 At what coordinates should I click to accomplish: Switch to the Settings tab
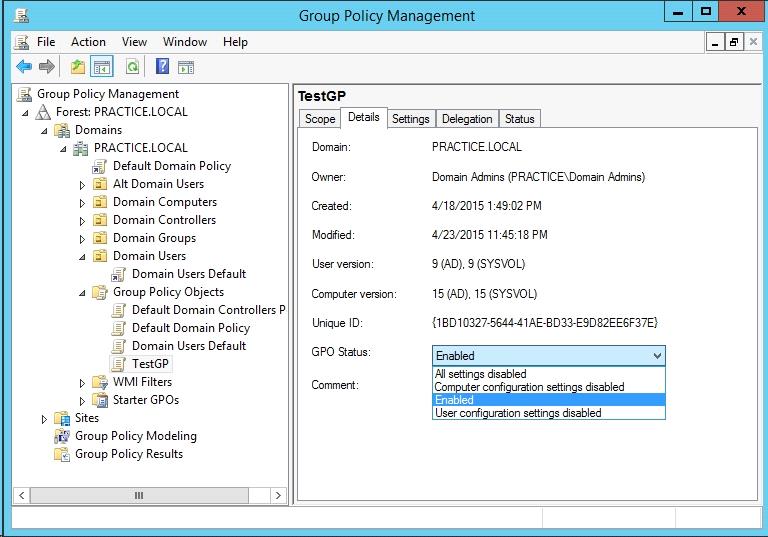410,119
